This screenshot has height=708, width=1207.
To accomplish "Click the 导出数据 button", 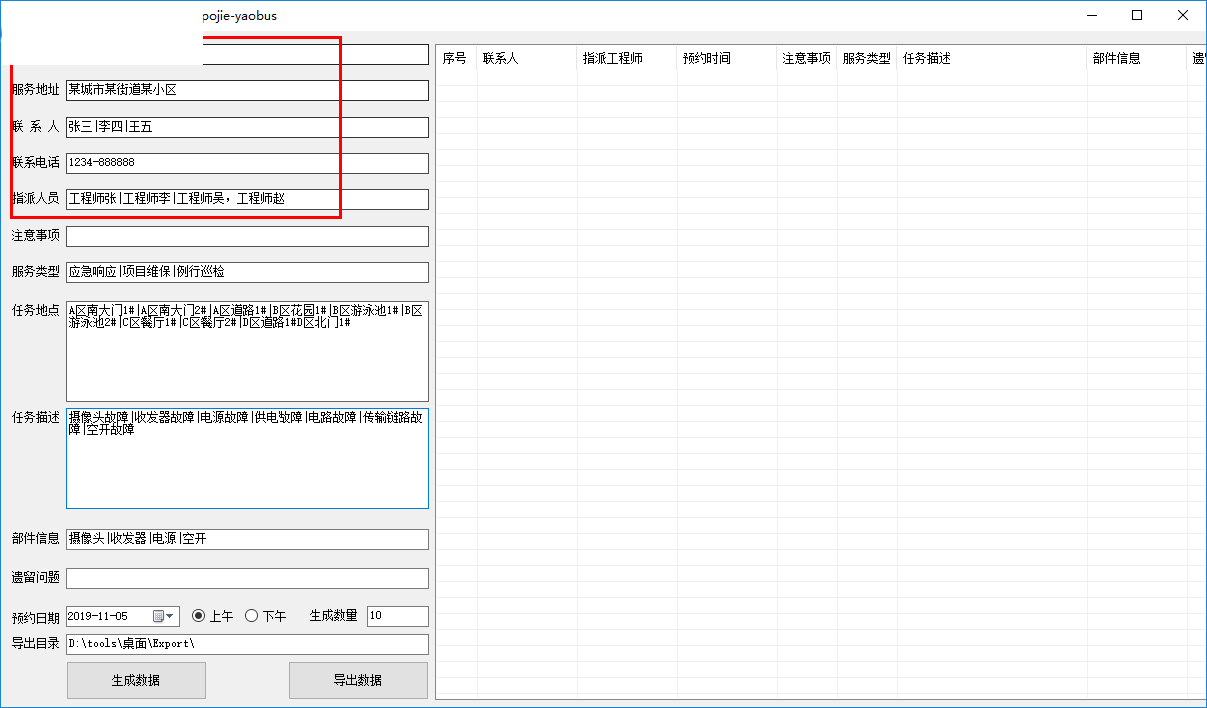I will pos(358,680).
